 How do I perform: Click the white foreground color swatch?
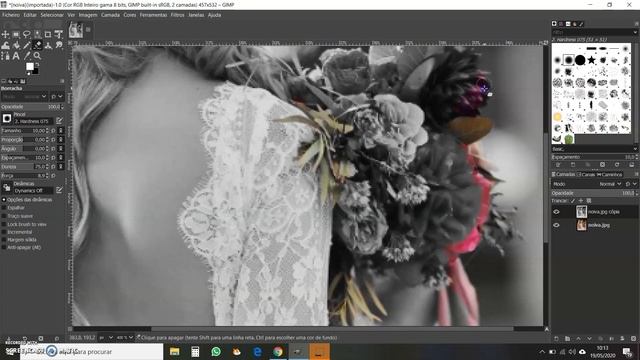(30, 66)
